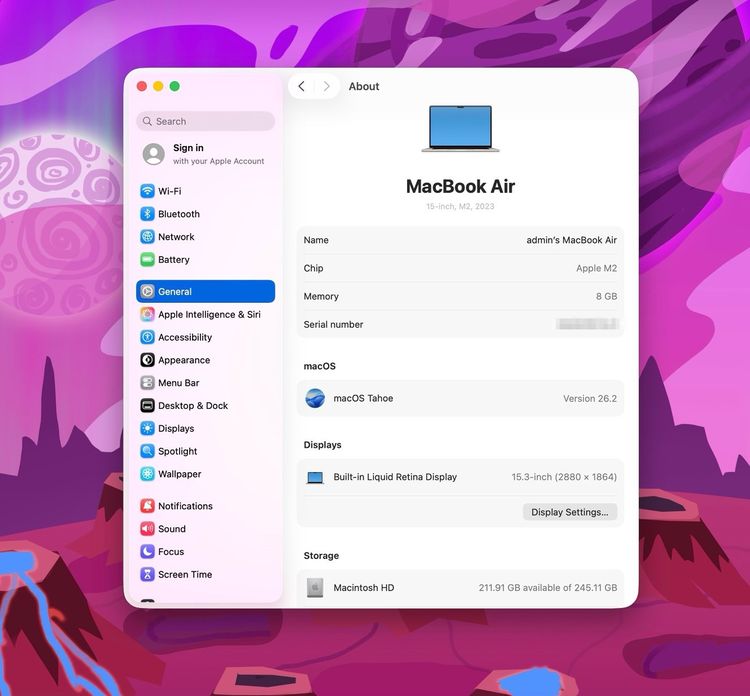Click the MacBook Air heading
750x696 pixels.
(460, 186)
